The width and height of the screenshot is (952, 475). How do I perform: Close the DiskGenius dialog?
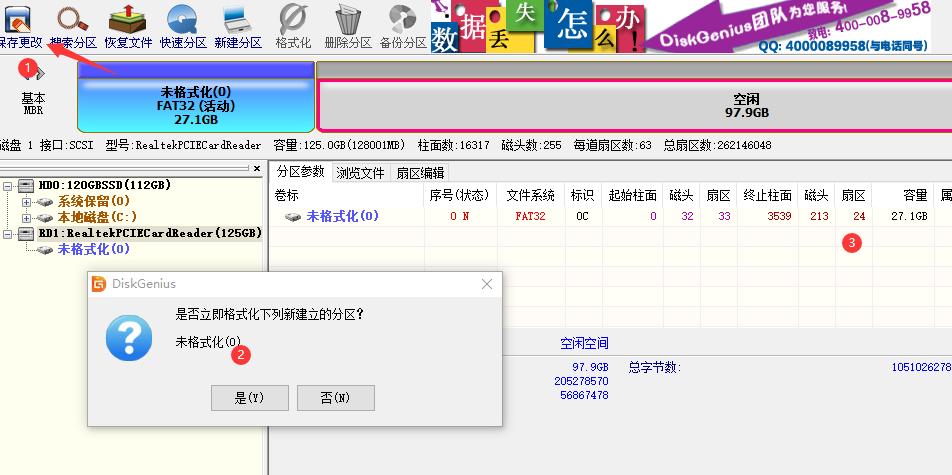[486, 284]
